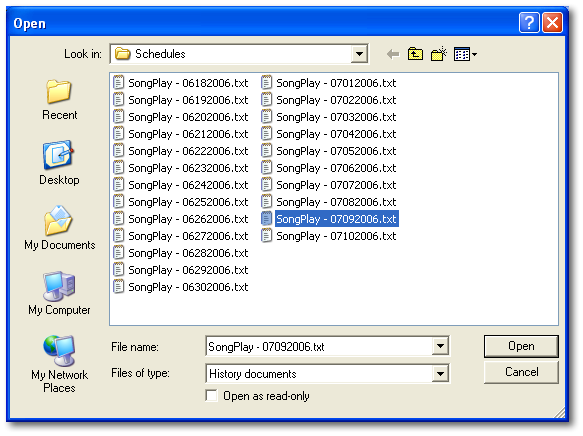The width and height of the screenshot is (583, 436).
Task: Select file name SongPlay - 06192006.txt
Action: [188, 100]
